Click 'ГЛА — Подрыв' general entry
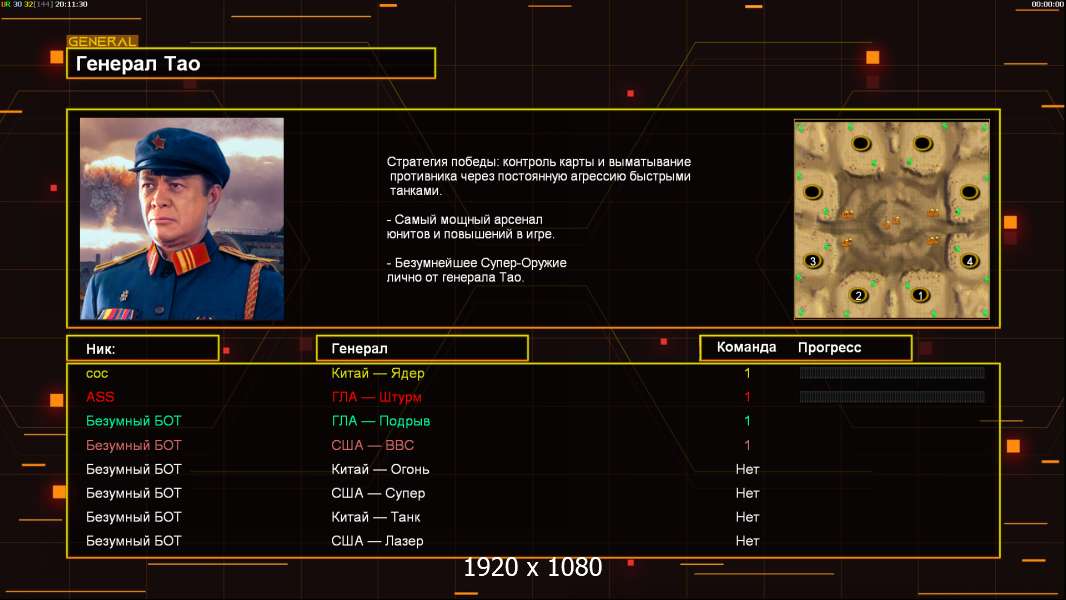 point(381,421)
